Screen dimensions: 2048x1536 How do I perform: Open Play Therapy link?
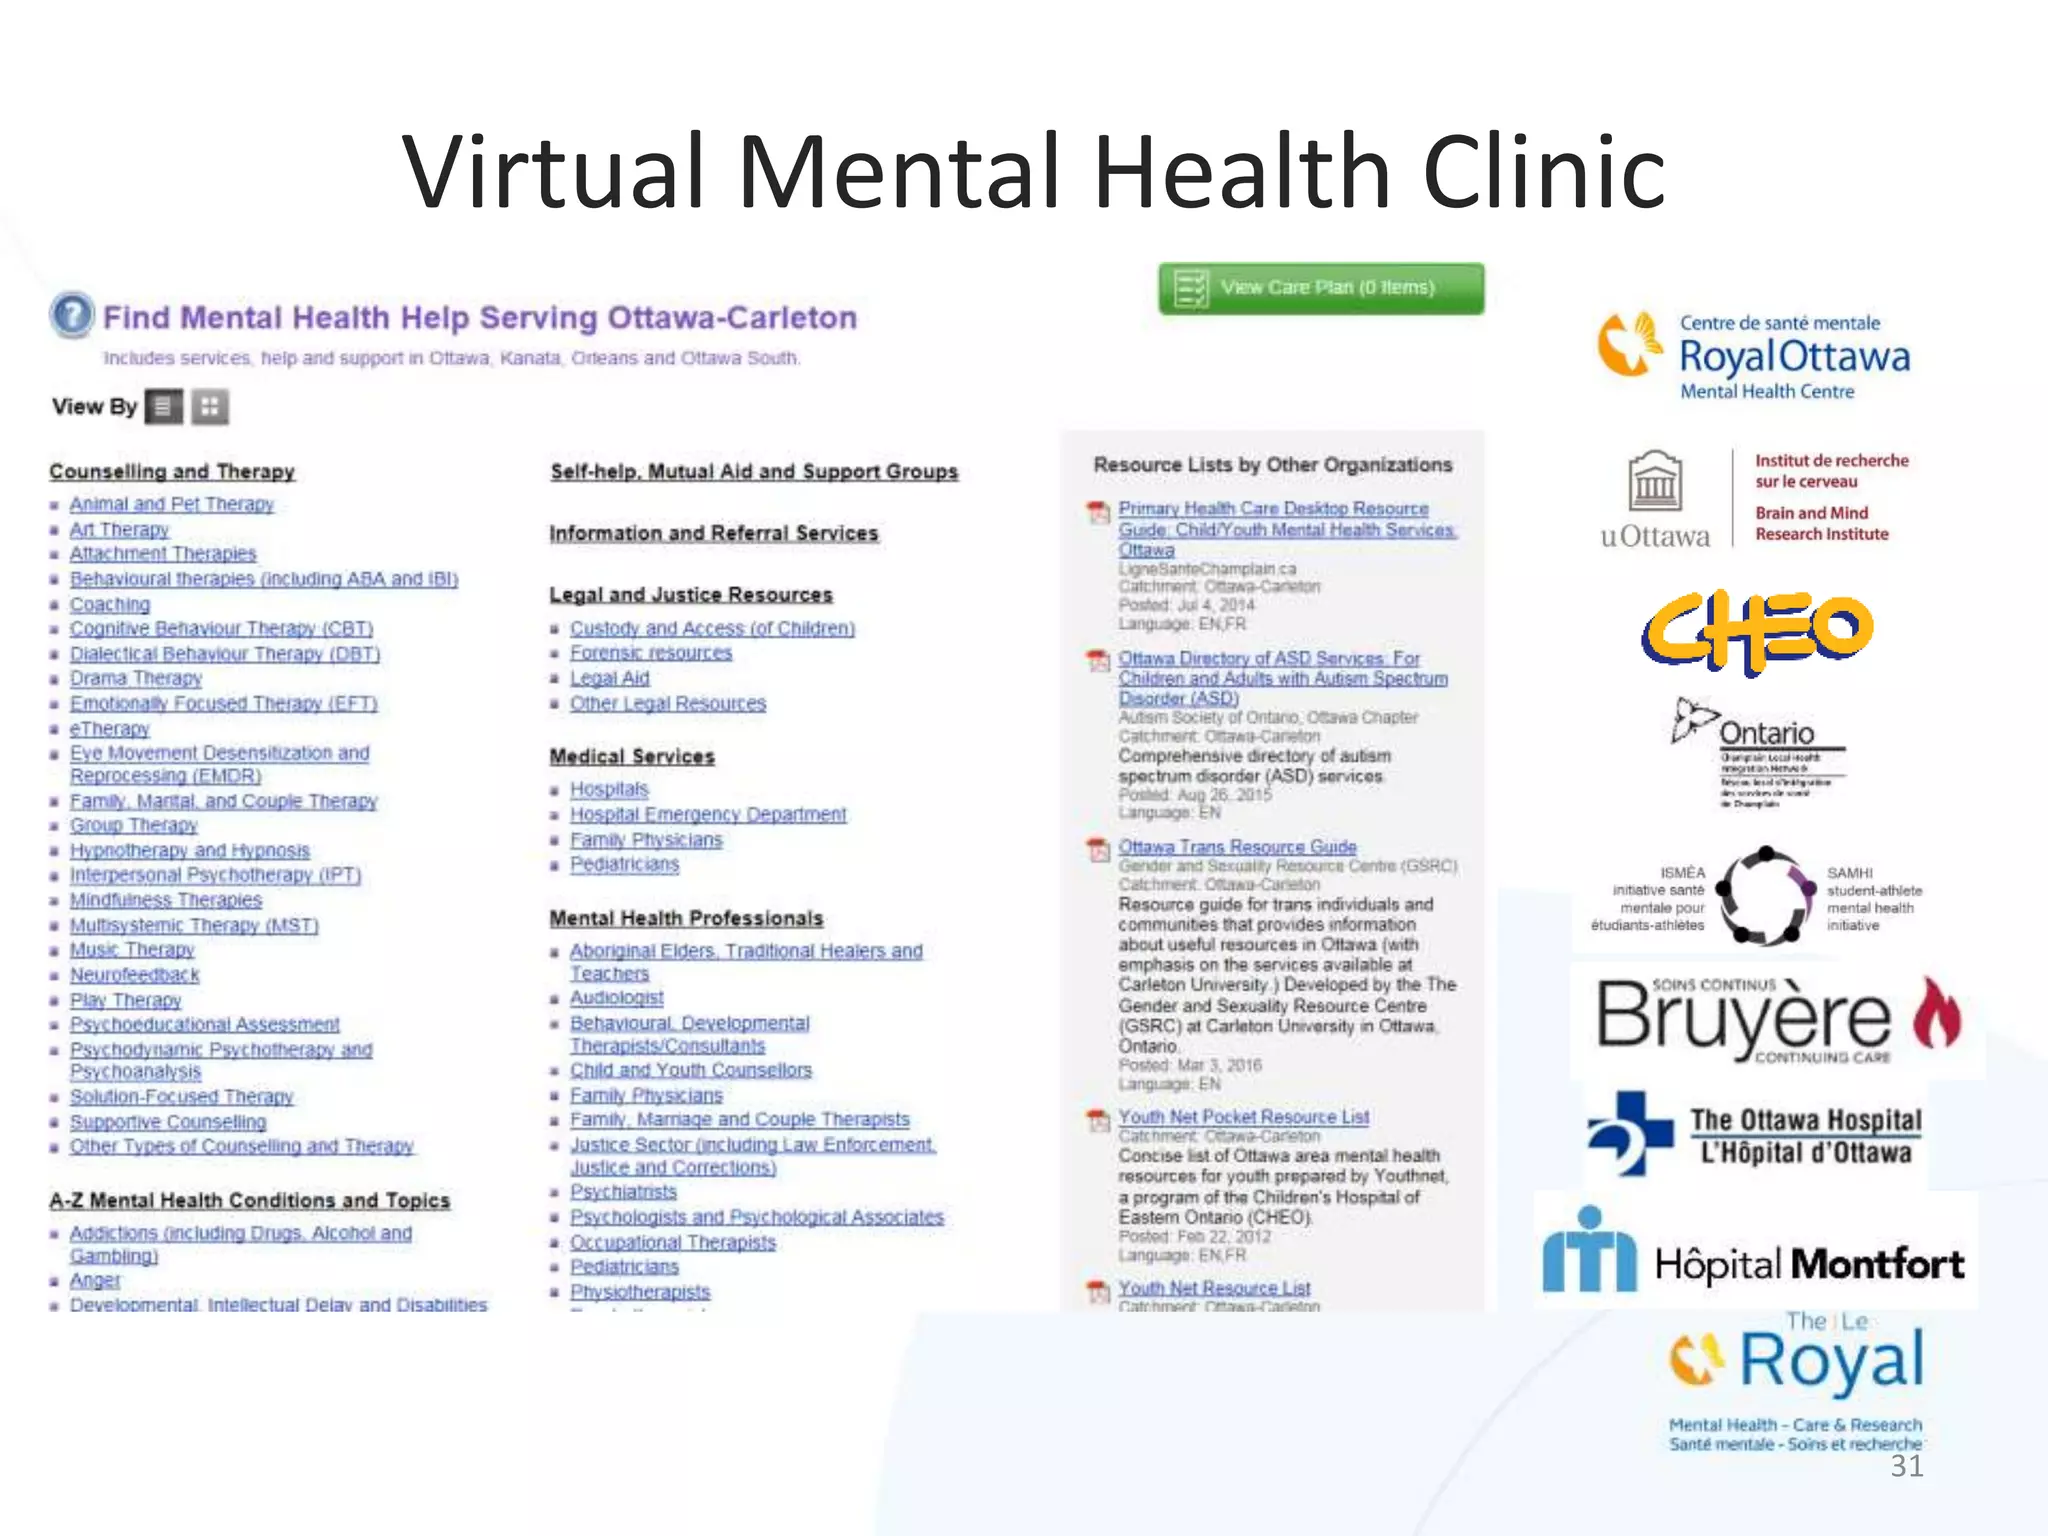pos(125,1001)
